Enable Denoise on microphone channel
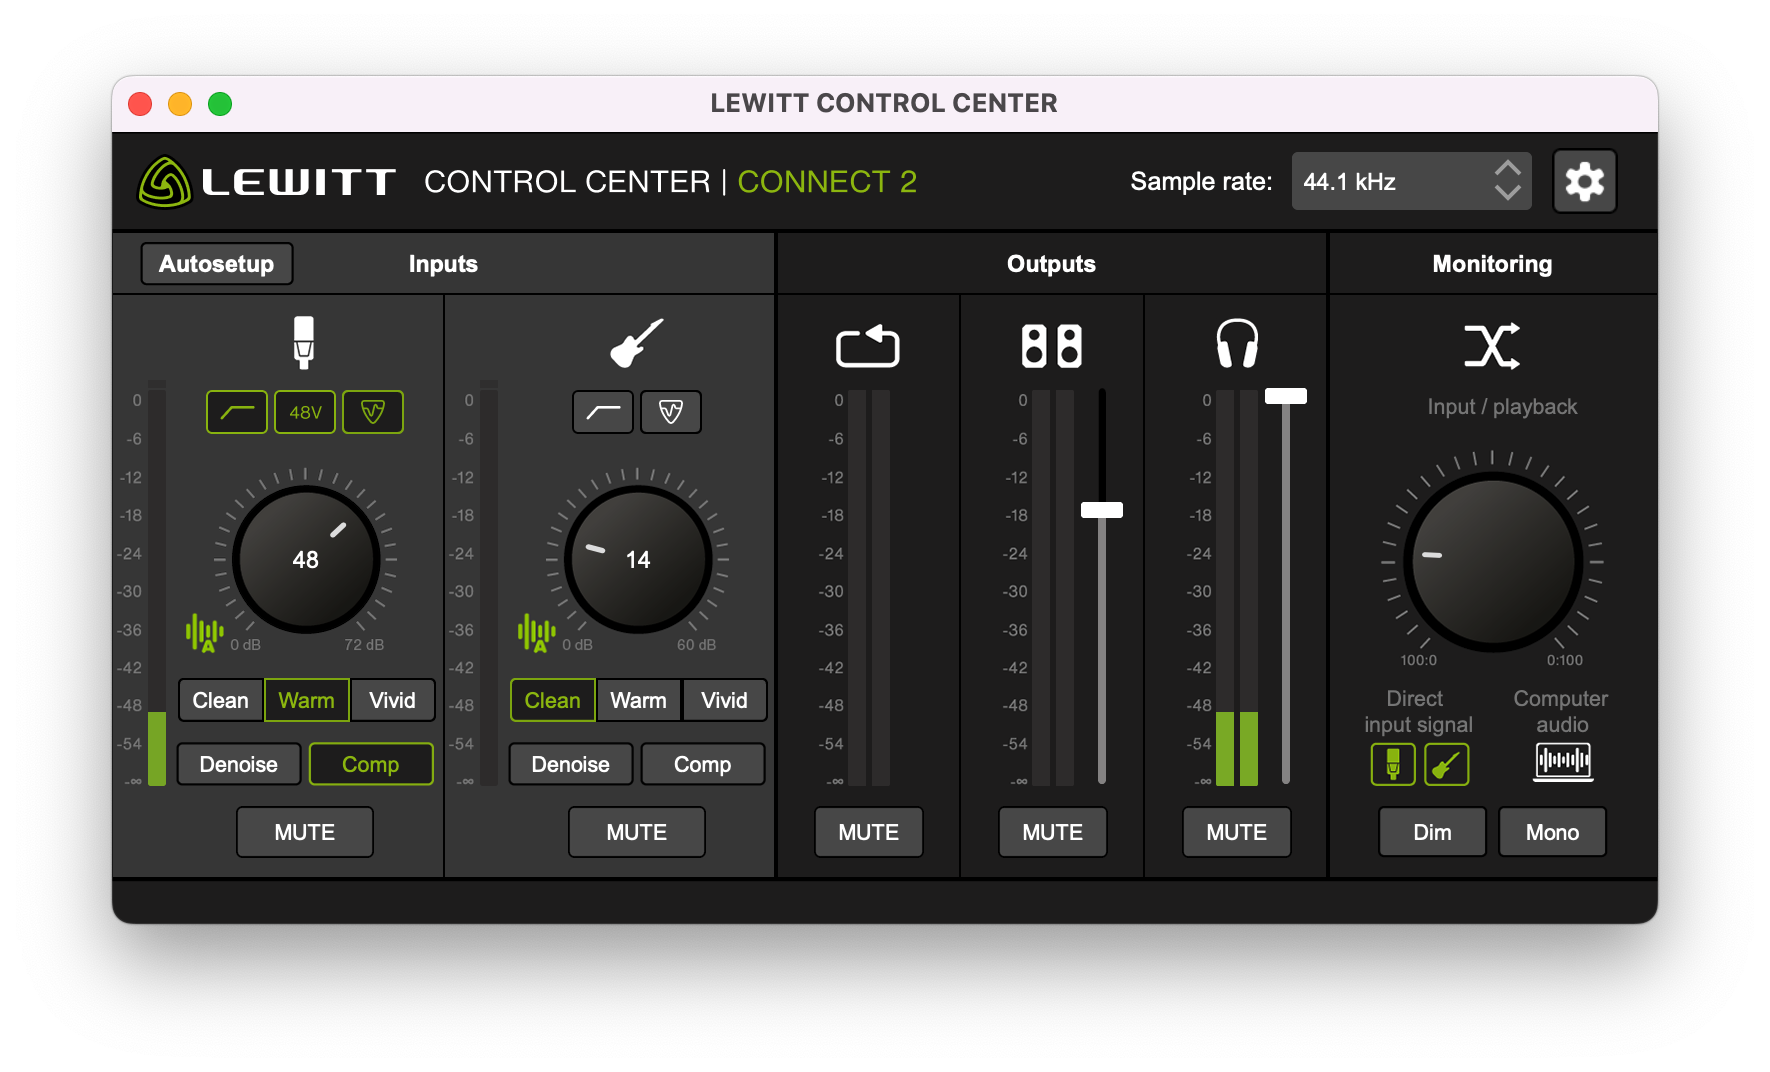Screen dimensions: 1770x1072 pyautogui.click(x=239, y=764)
